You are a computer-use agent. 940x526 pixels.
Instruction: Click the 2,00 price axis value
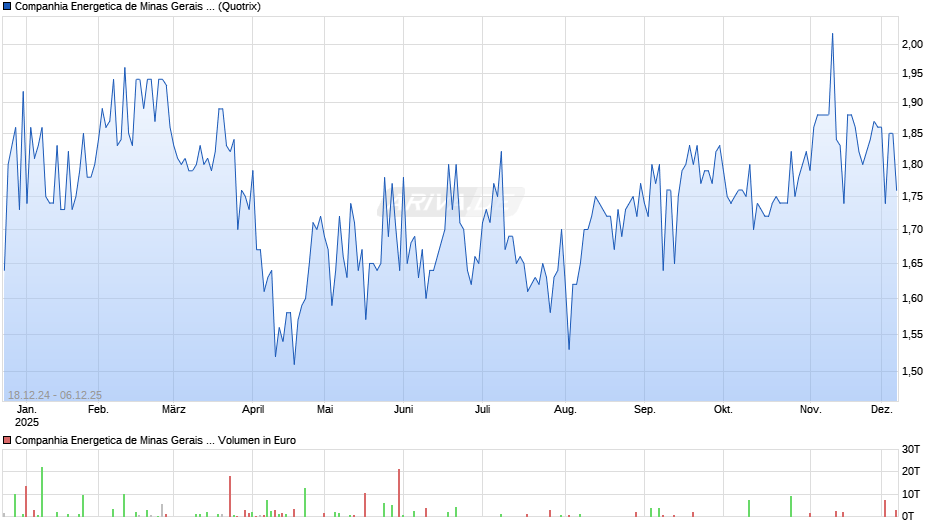912,44
